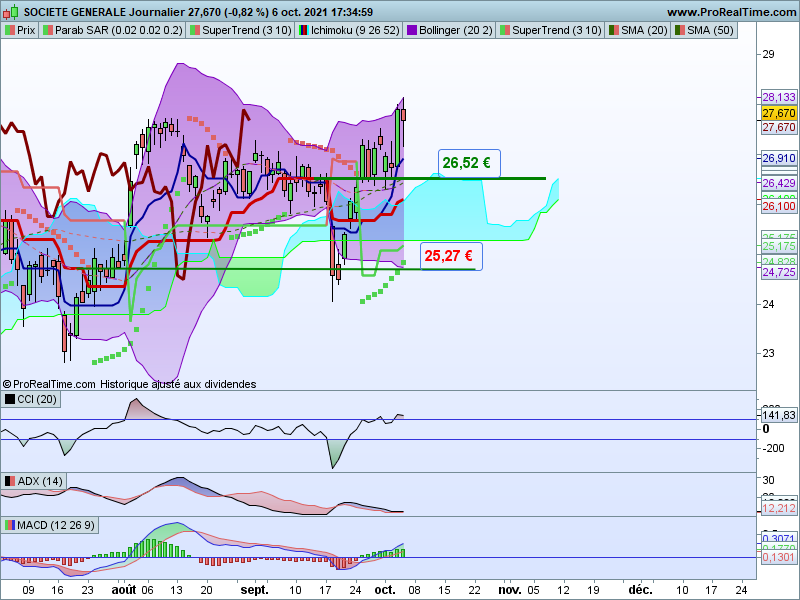The height and width of the screenshot is (600, 800).
Task: Select the Bollinger (20 2) label
Action: [456, 30]
